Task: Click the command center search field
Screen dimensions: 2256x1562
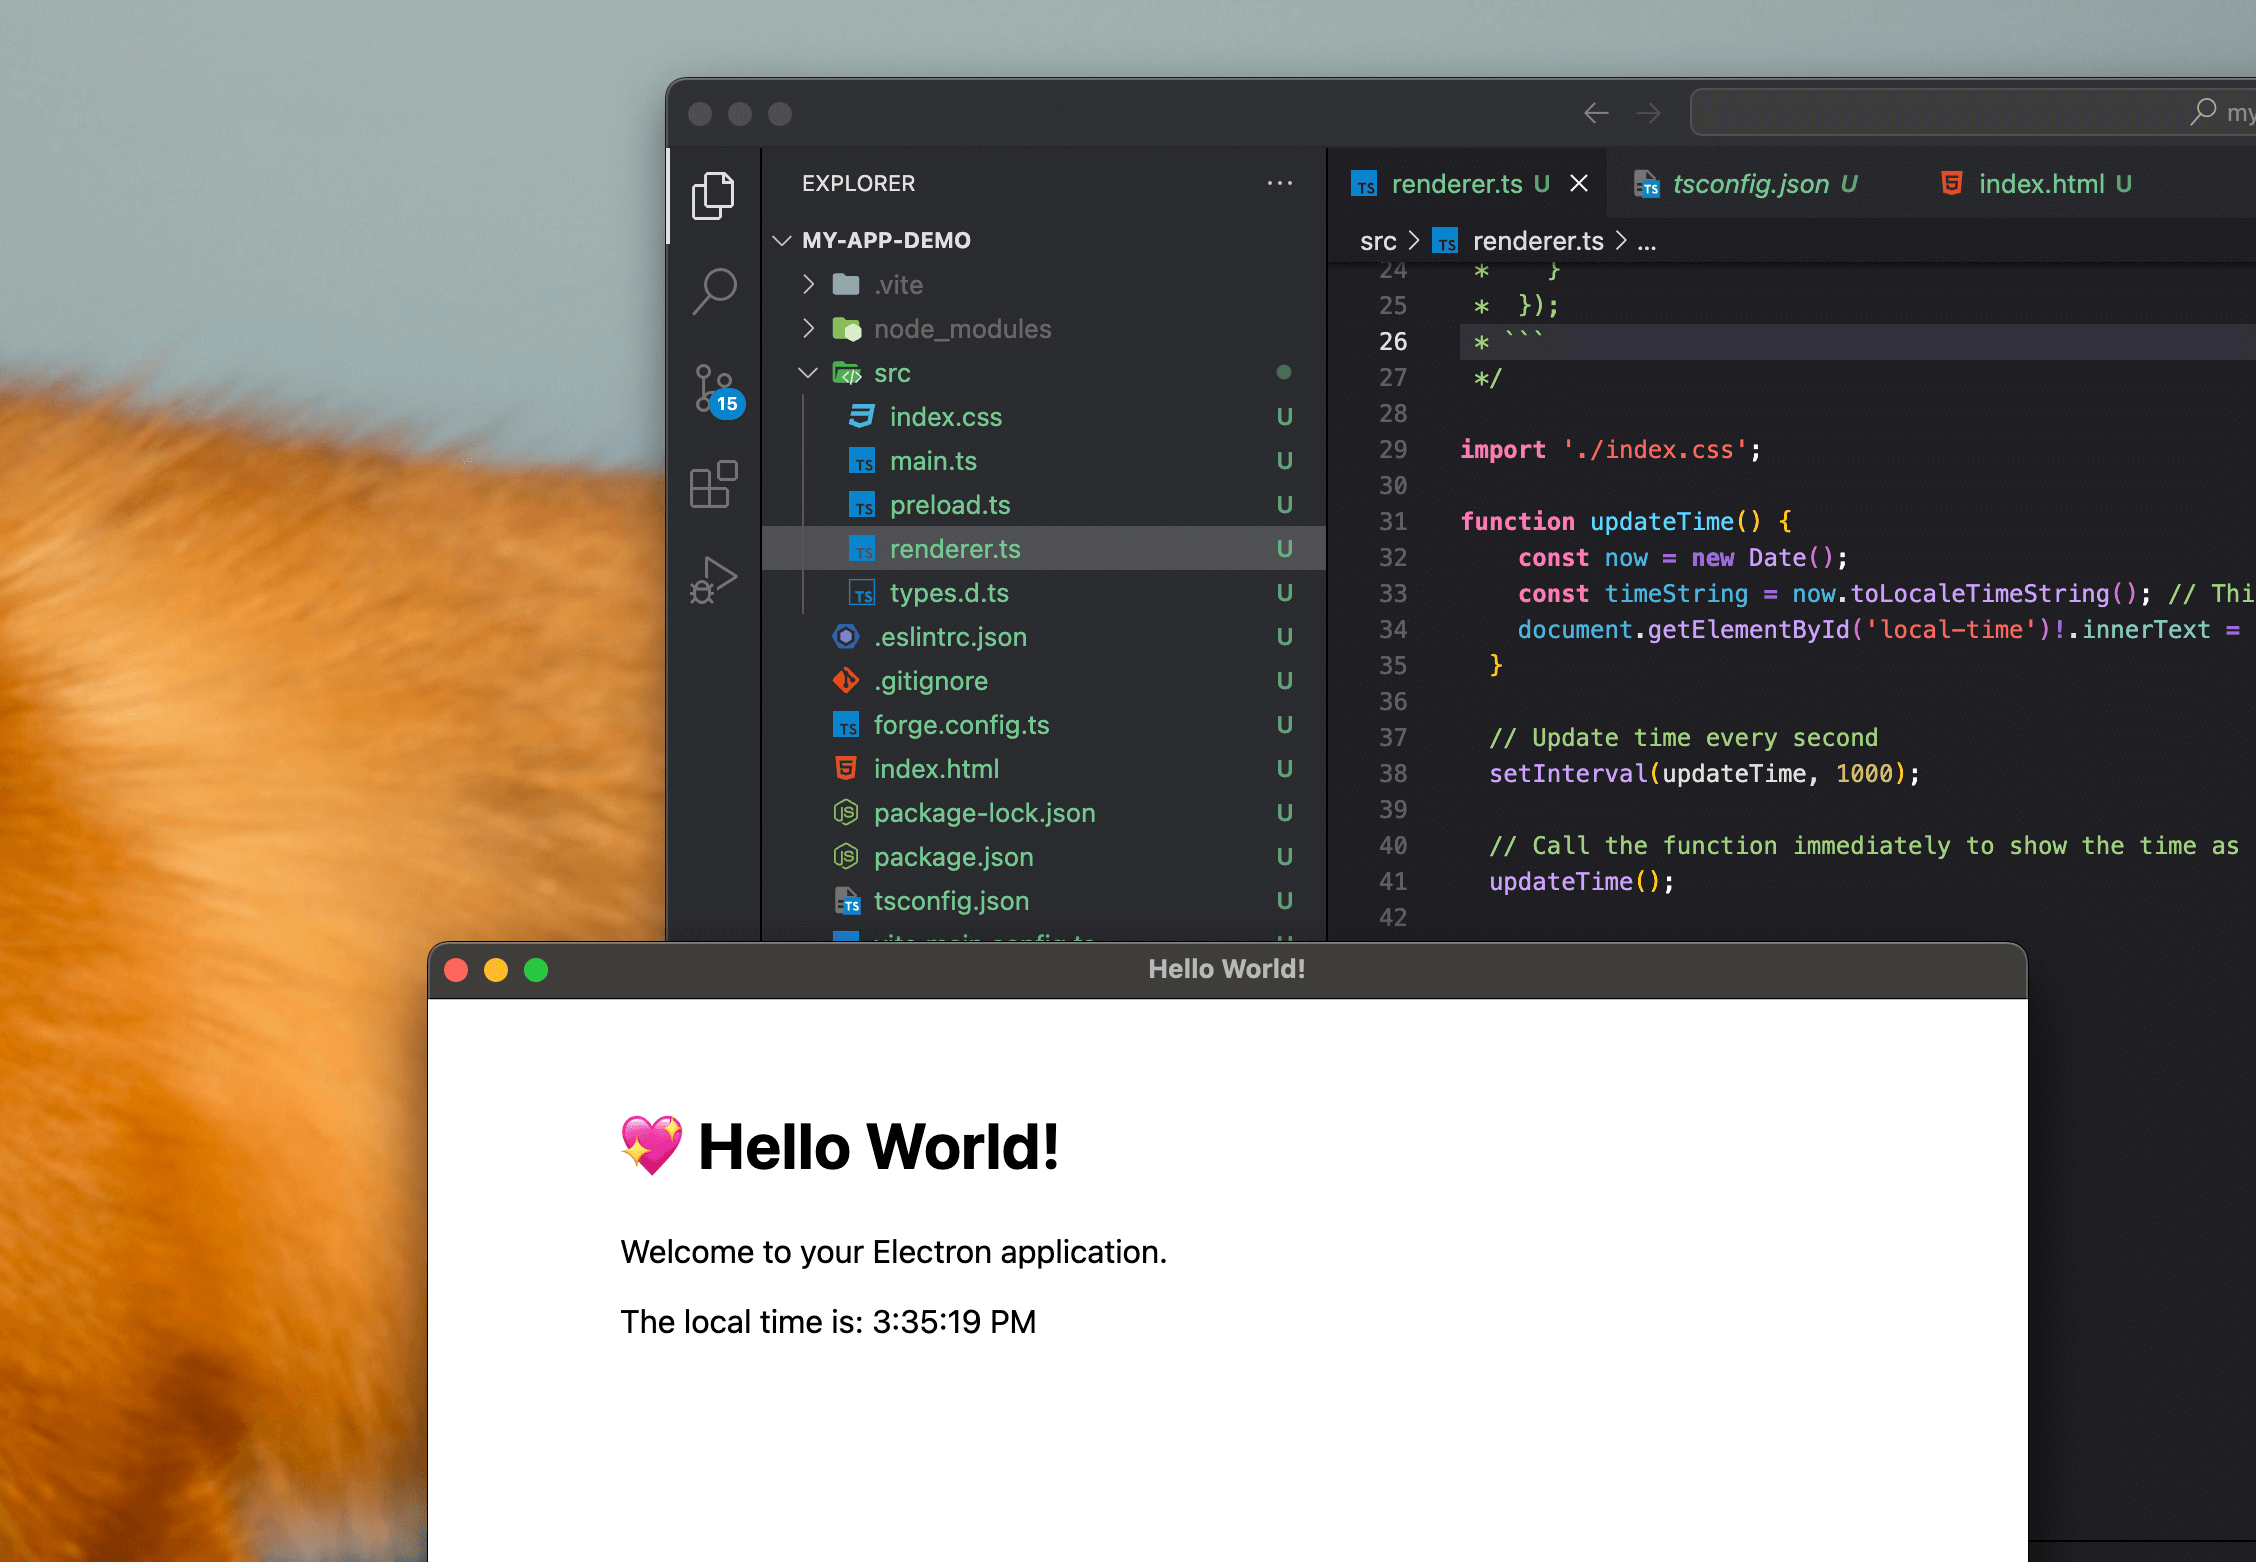Action: pyautogui.click(x=1960, y=113)
